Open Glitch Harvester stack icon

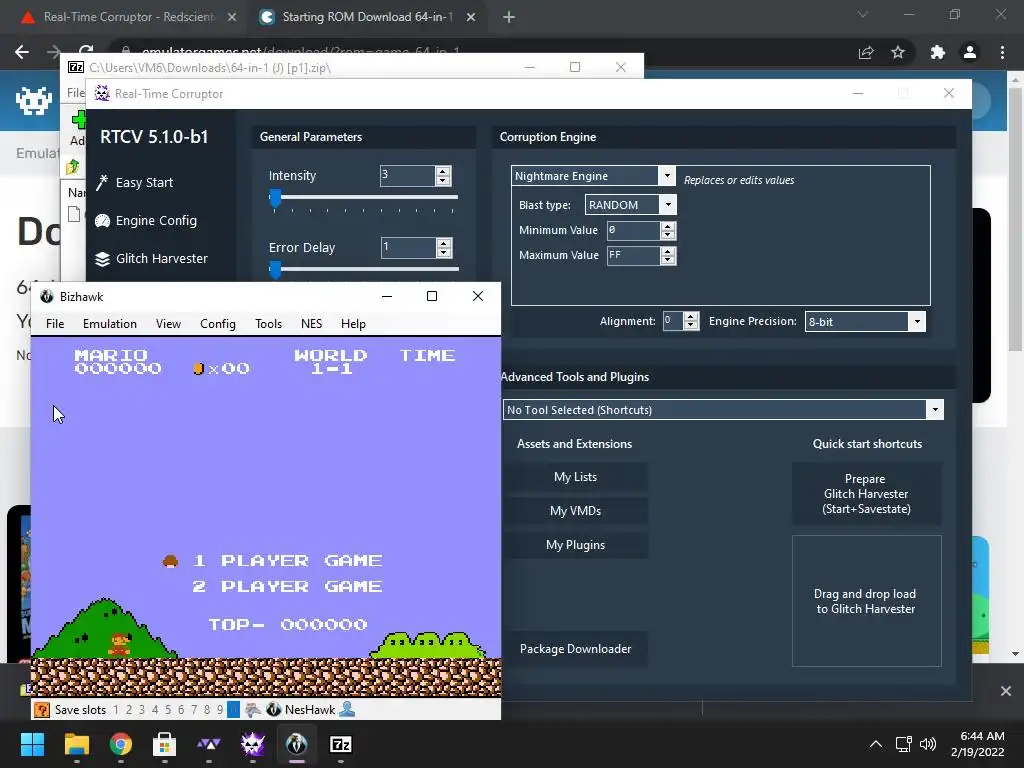coord(103,259)
